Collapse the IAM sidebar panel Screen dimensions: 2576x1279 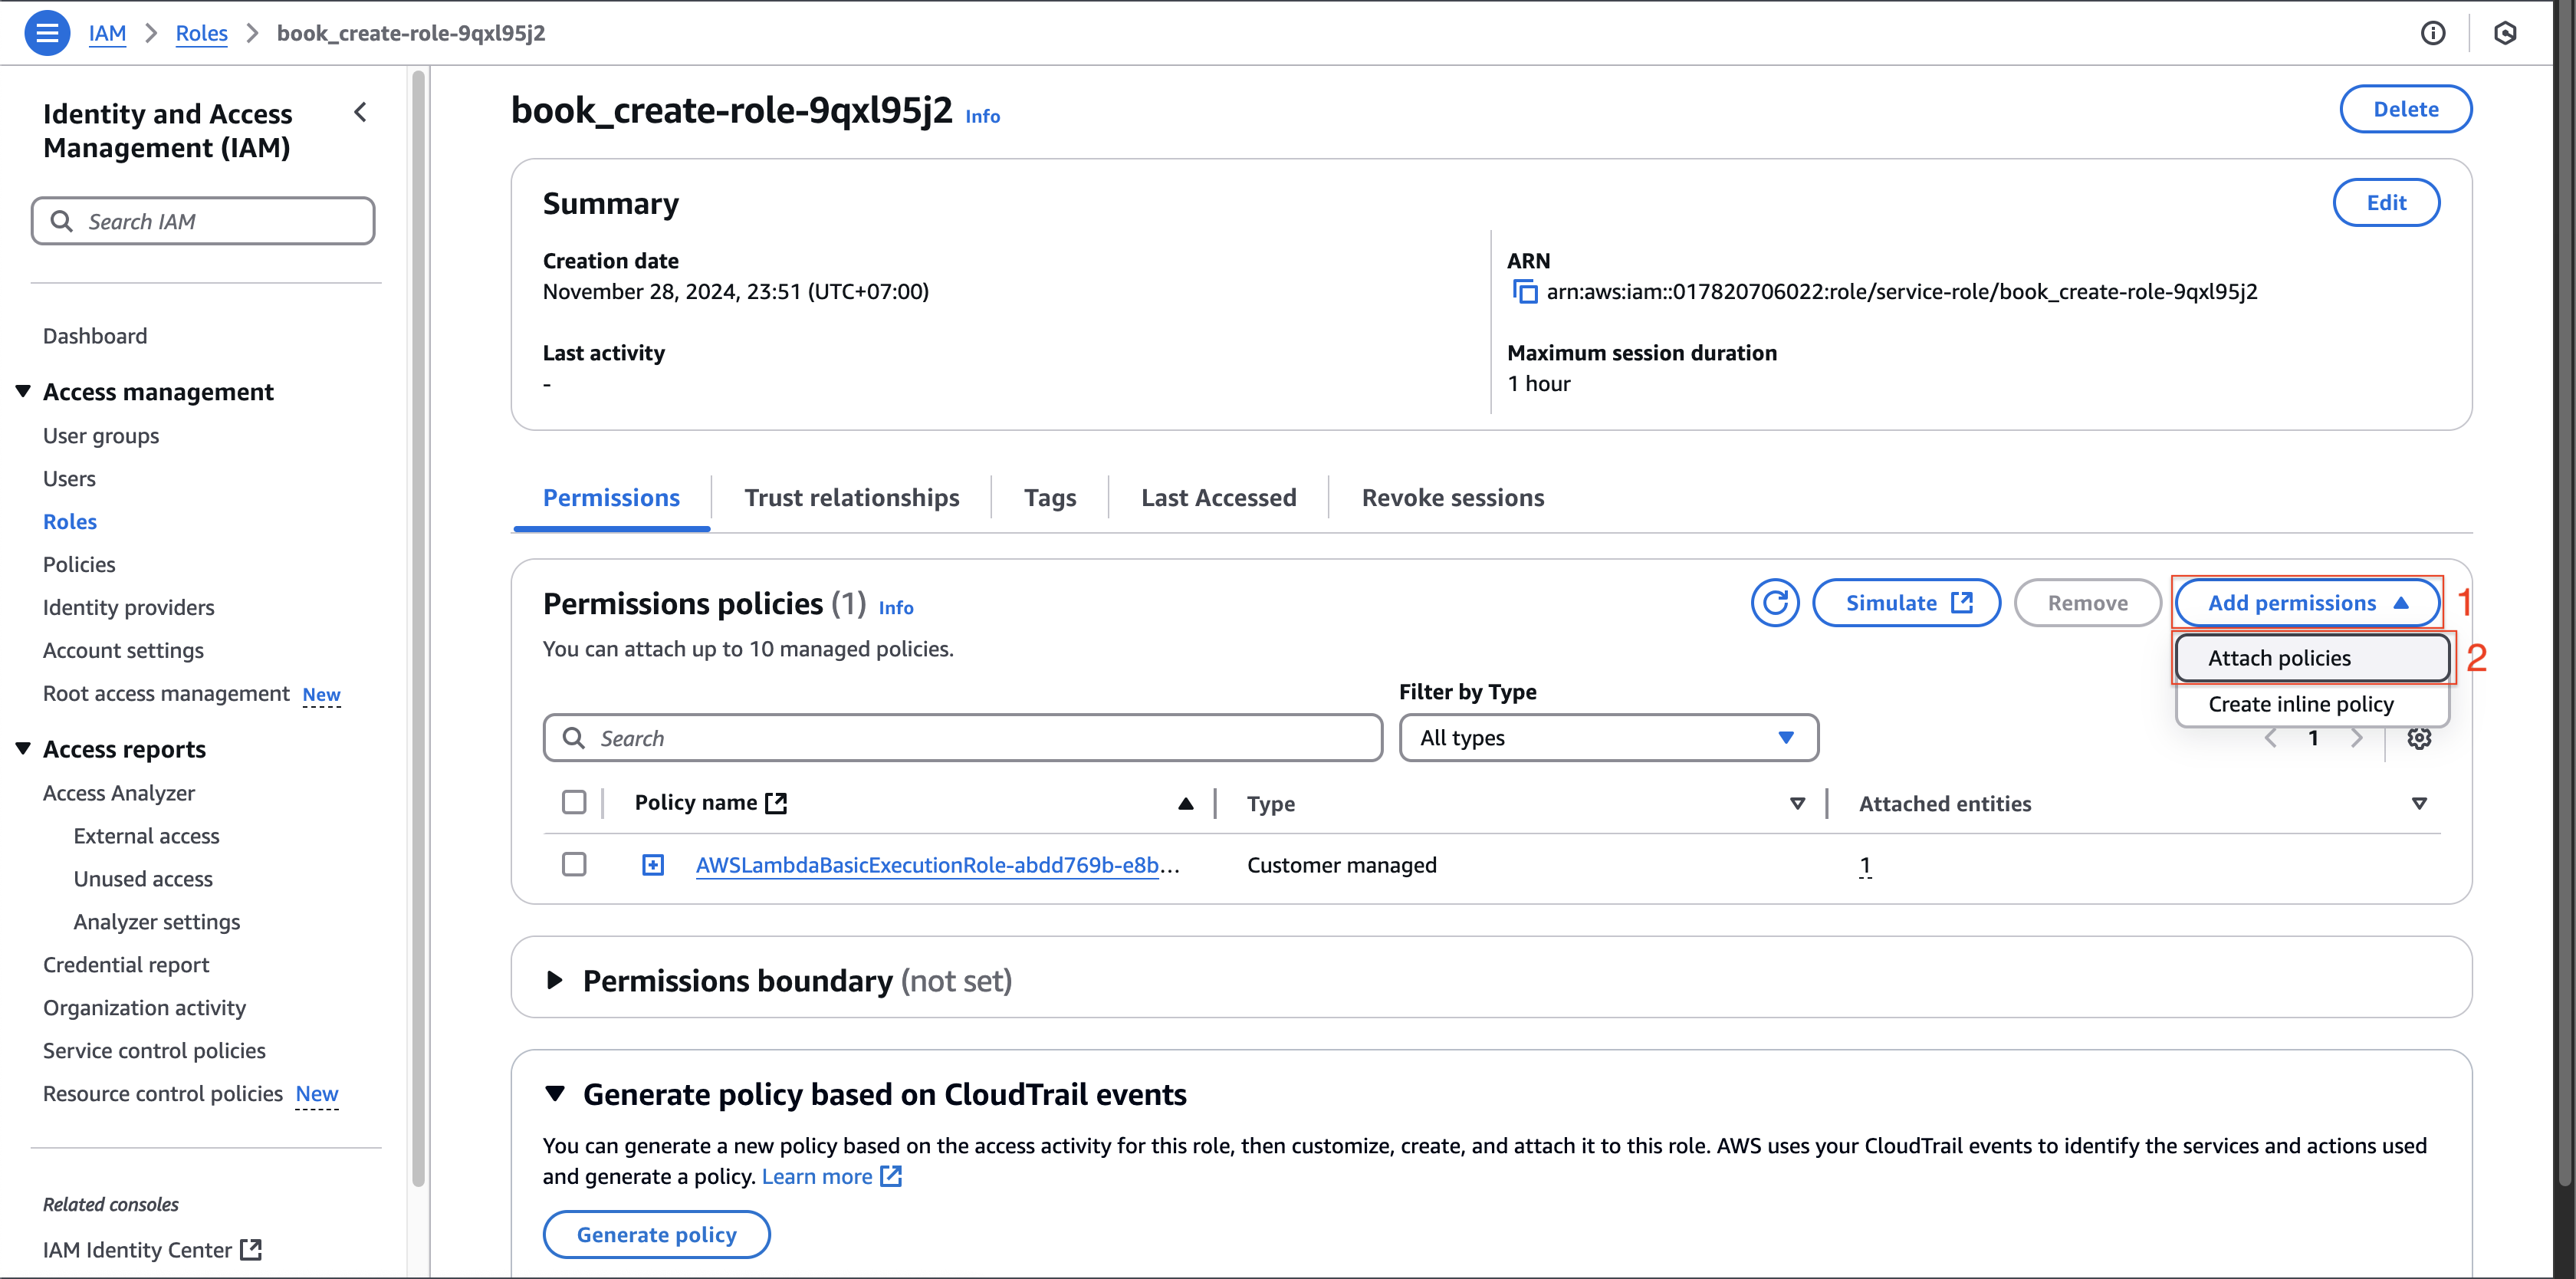360,112
